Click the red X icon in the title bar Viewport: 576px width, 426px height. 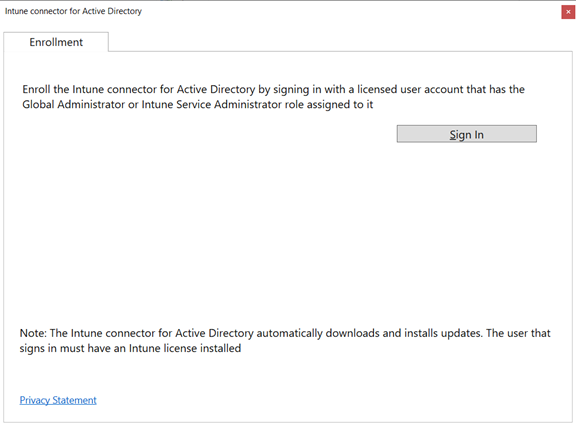(568, 12)
